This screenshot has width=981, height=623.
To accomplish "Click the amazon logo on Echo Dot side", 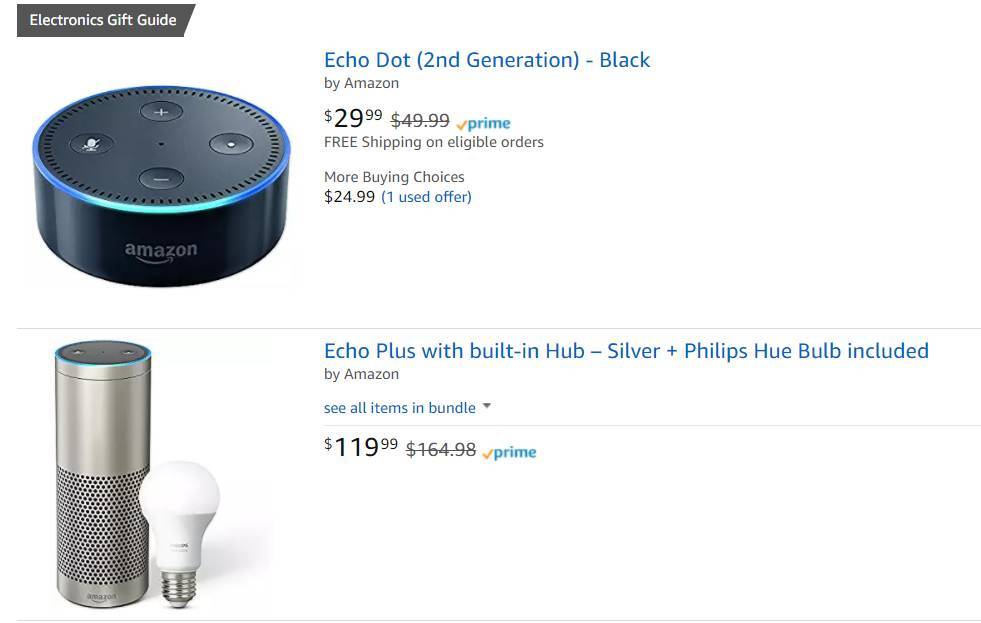I will click(x=161, y=251).
